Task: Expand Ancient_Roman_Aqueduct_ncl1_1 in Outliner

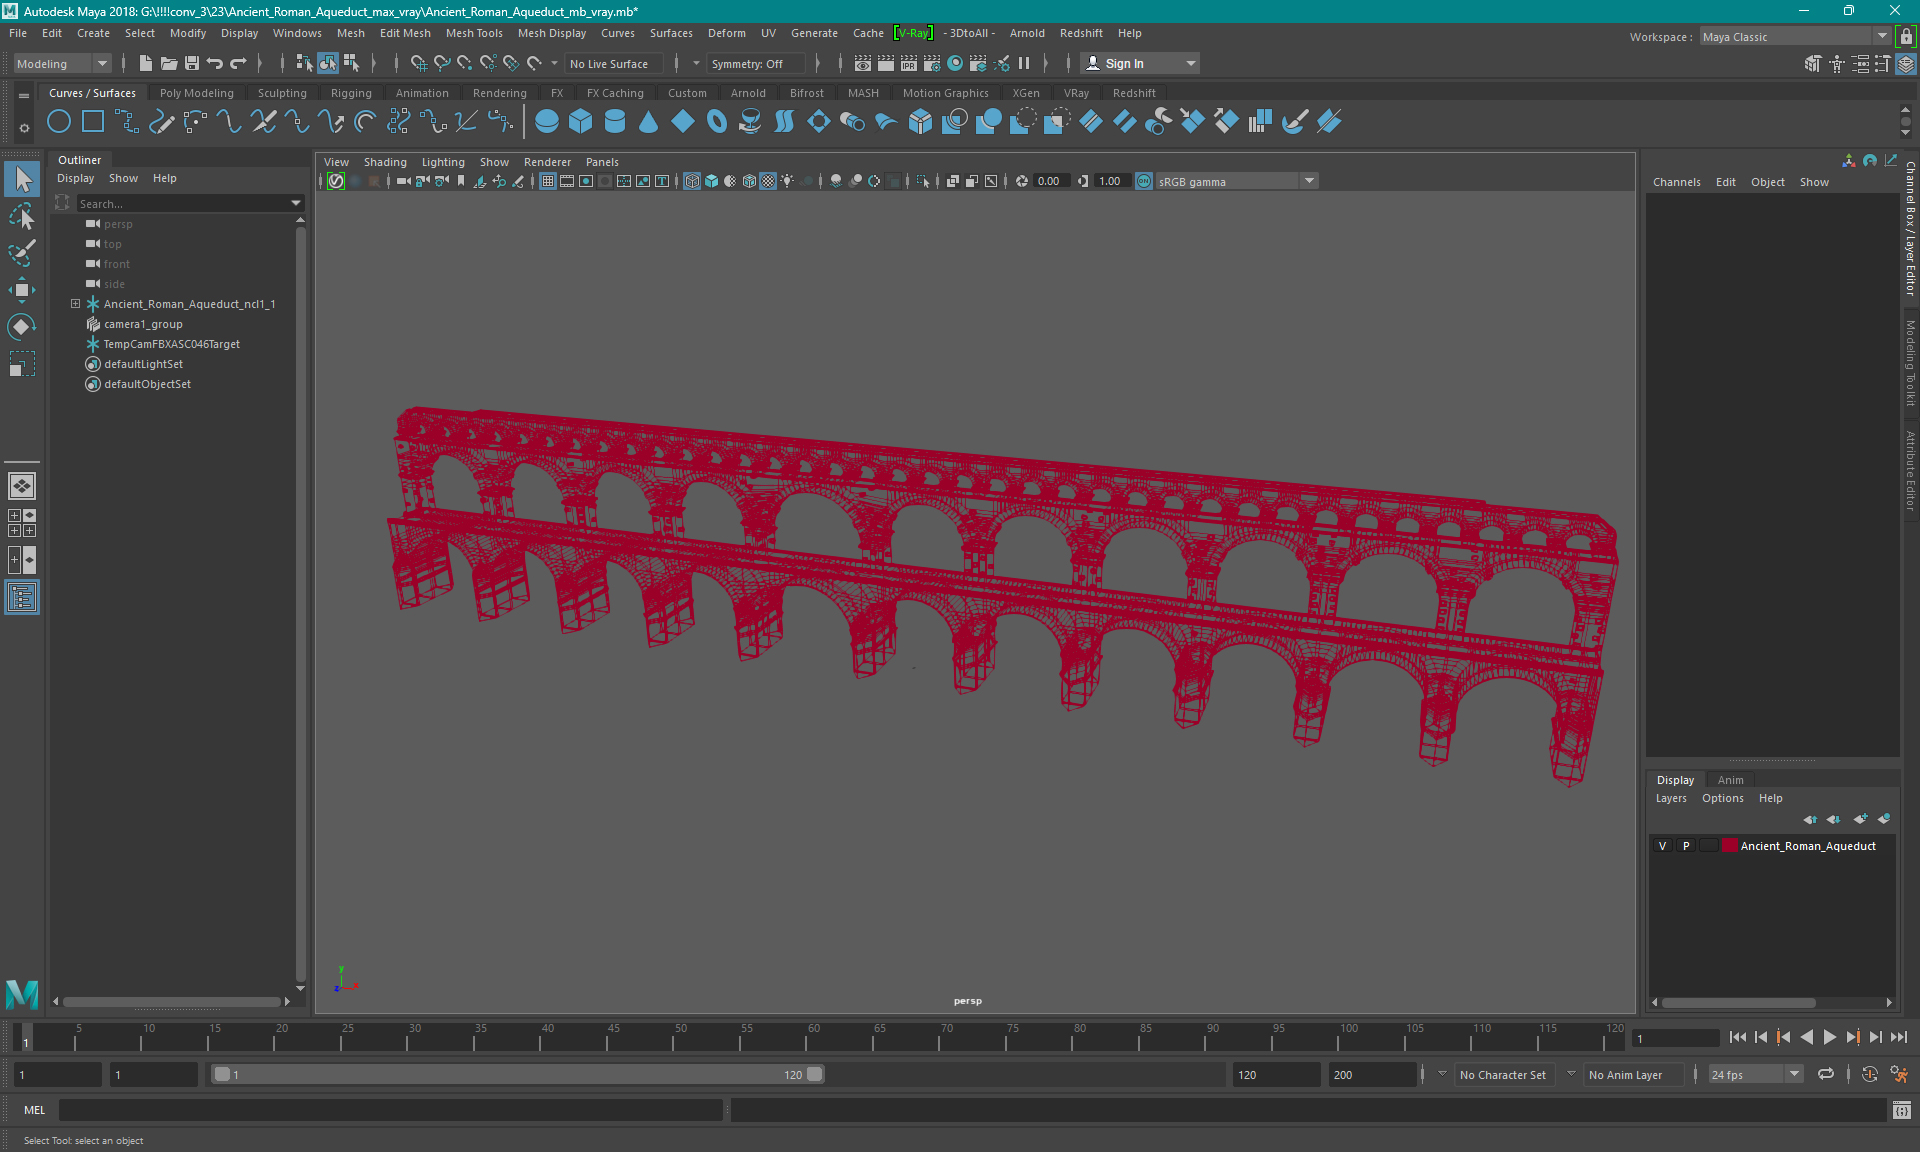Action: pos(75,304)
